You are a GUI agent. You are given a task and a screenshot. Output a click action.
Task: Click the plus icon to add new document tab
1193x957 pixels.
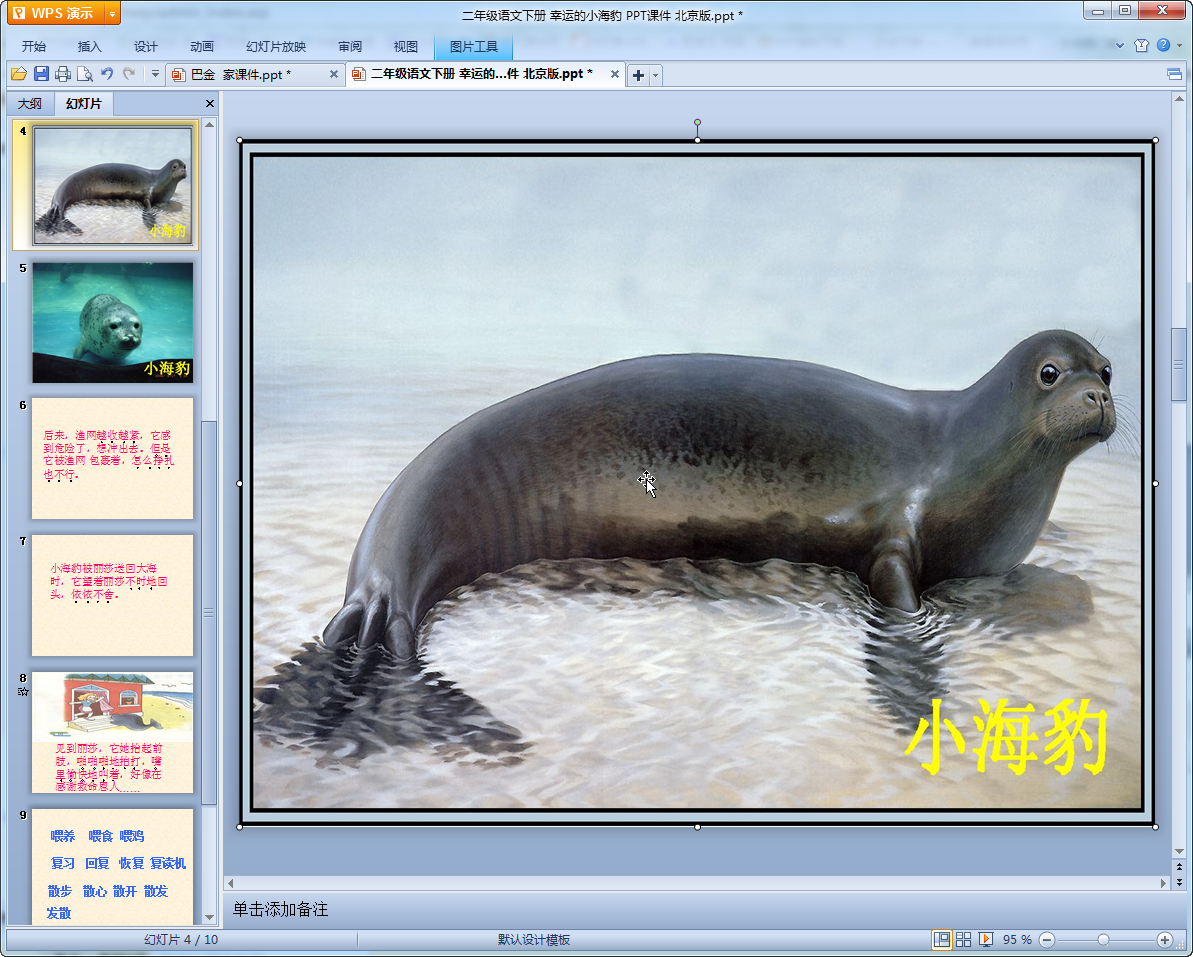click(x=638, y=75)
